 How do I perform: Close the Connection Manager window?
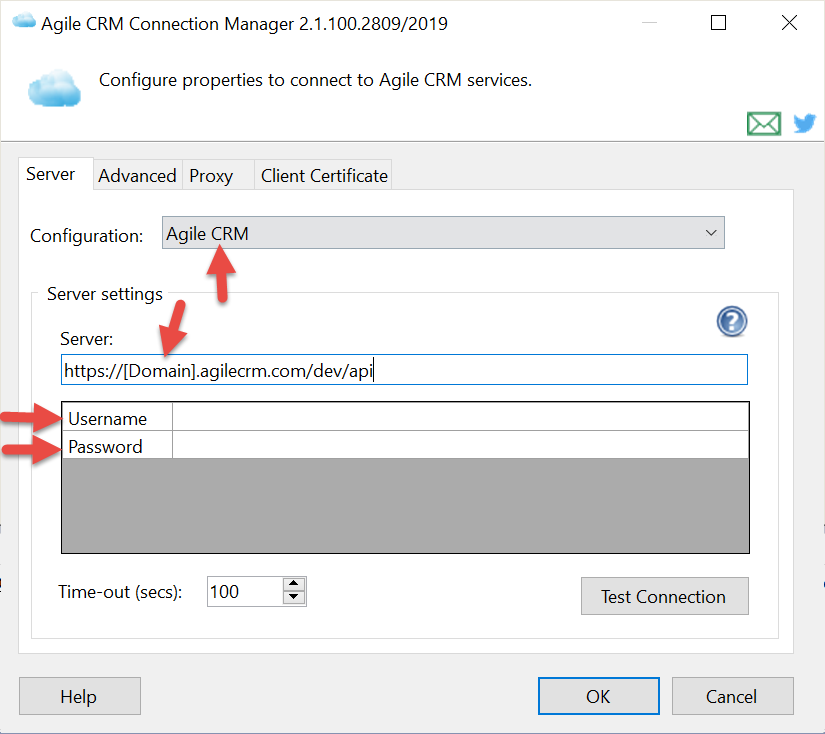789,23
